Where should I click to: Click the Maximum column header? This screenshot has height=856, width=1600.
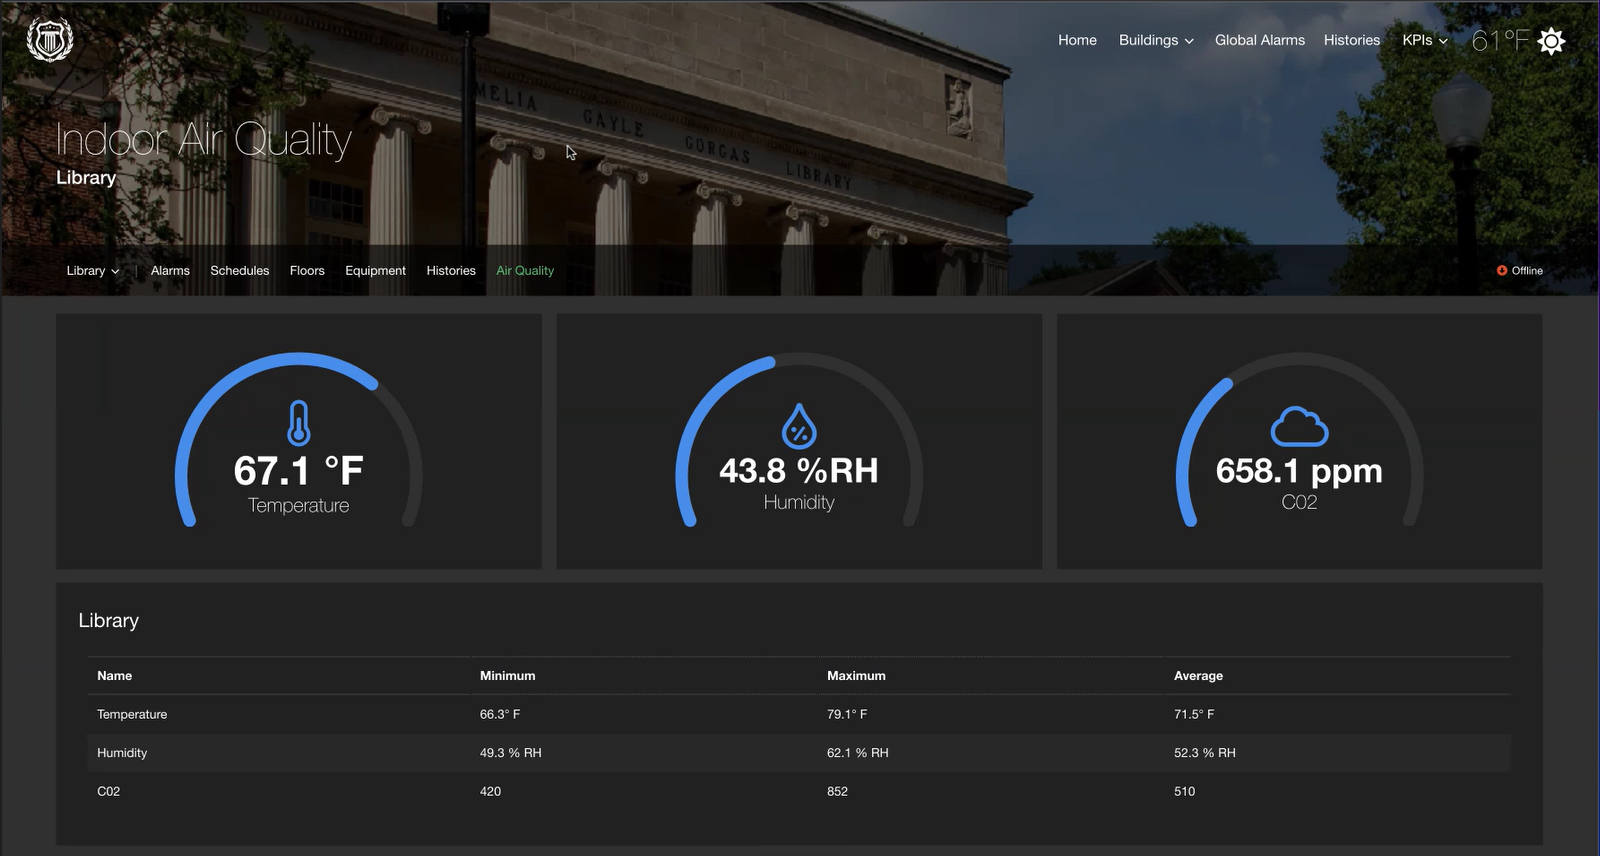pos(856,676)
